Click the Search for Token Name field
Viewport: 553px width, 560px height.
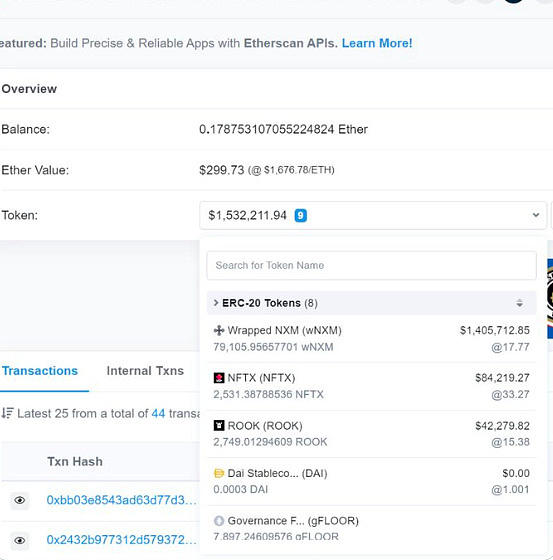372,265
